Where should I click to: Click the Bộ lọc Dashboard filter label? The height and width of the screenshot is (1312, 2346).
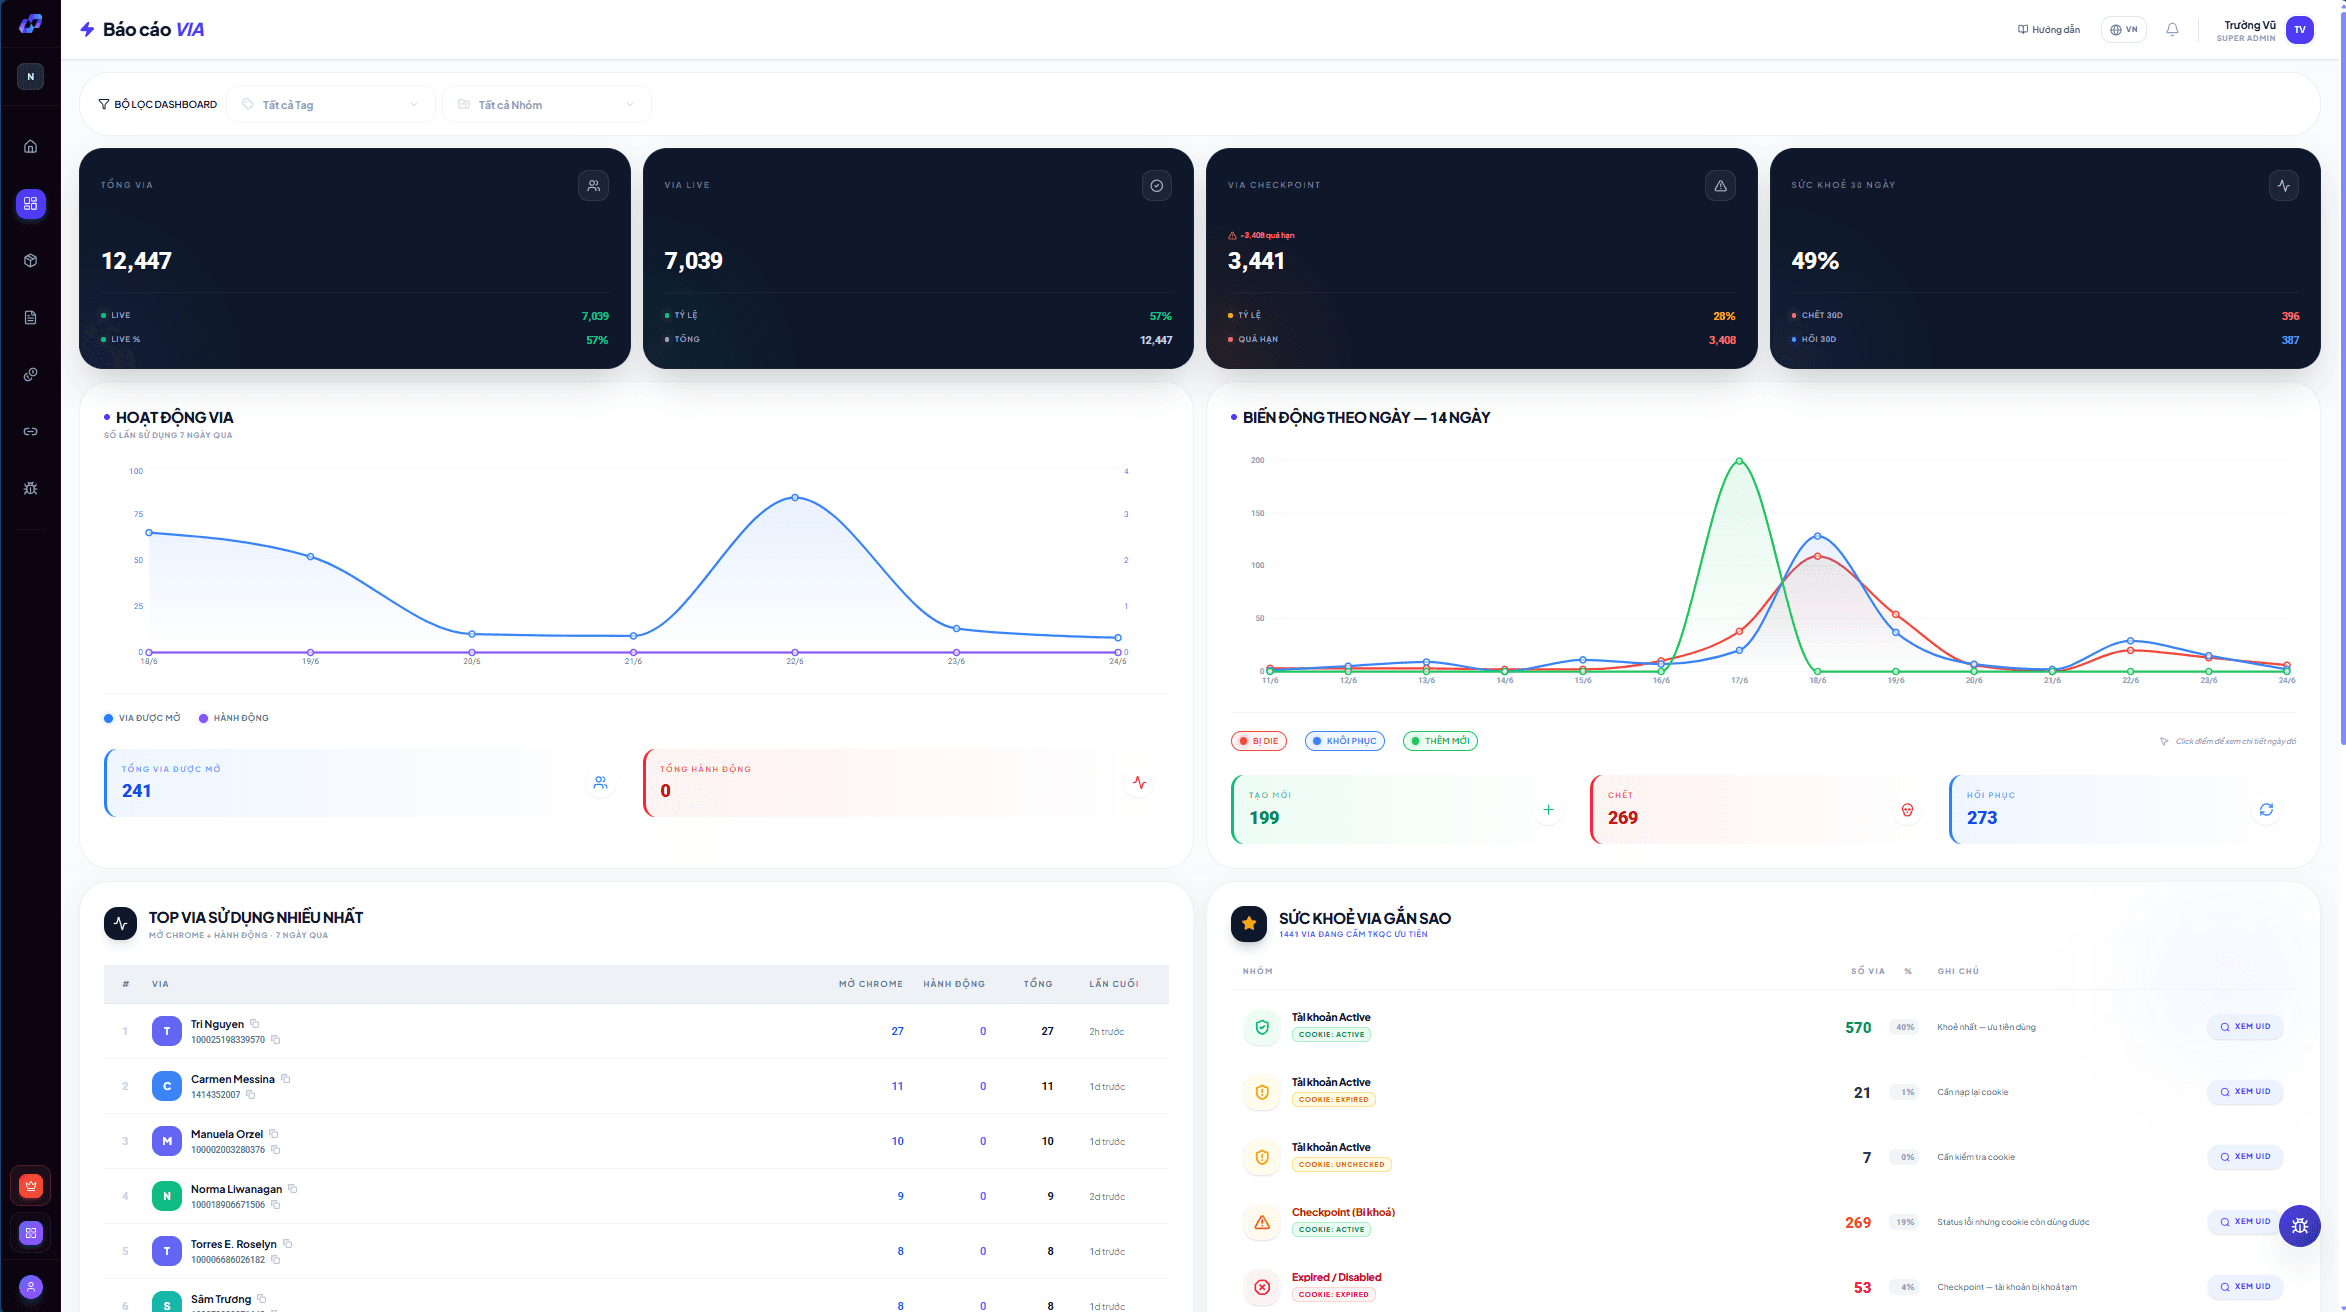pyautogui.click(x=158, y=105)
